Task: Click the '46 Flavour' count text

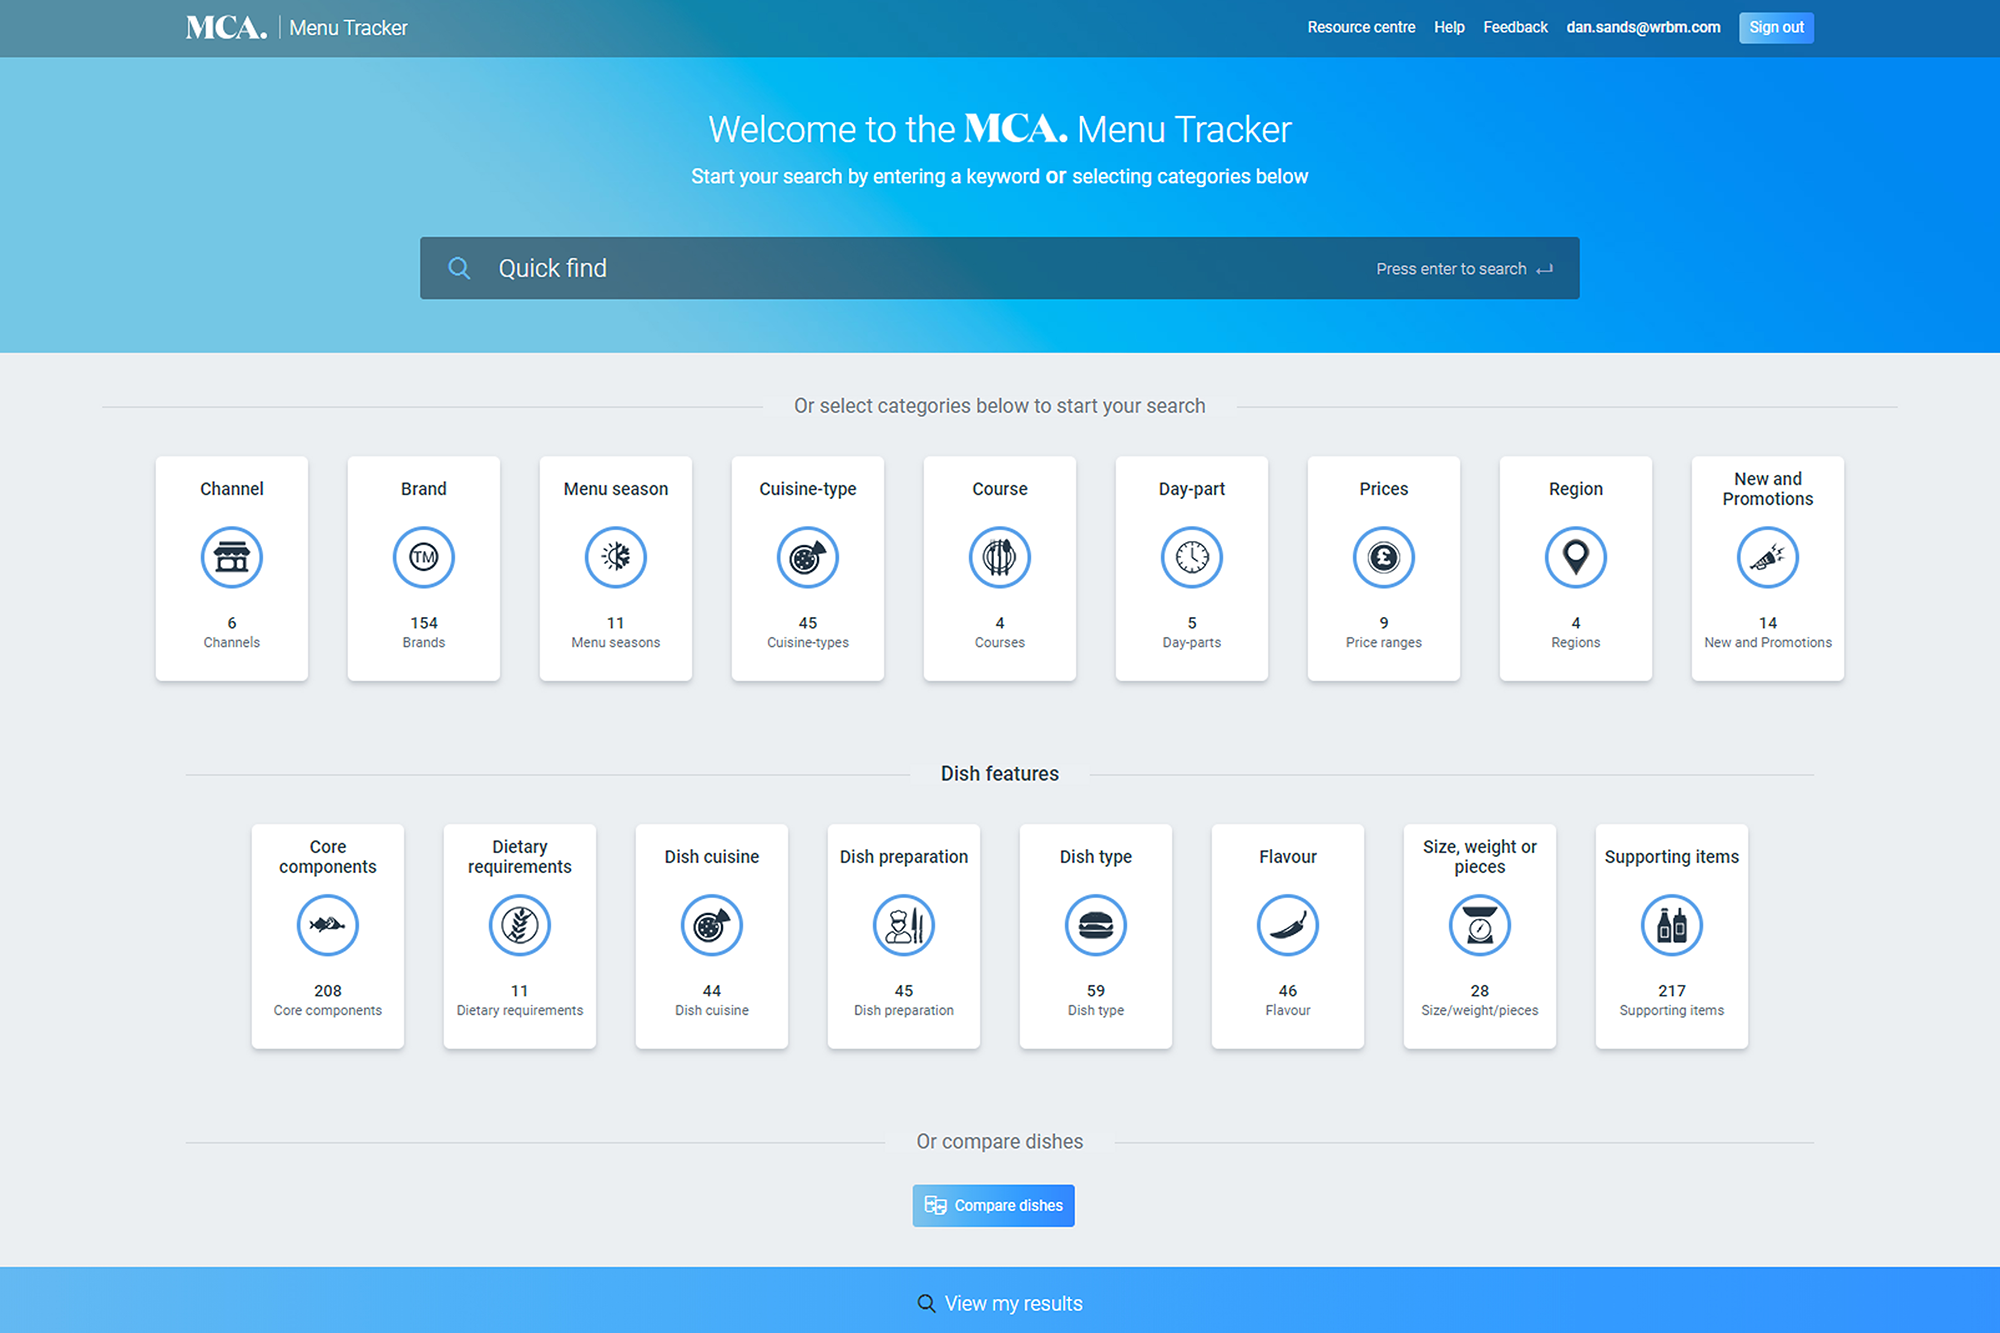Action: tap(1288, 1000)
